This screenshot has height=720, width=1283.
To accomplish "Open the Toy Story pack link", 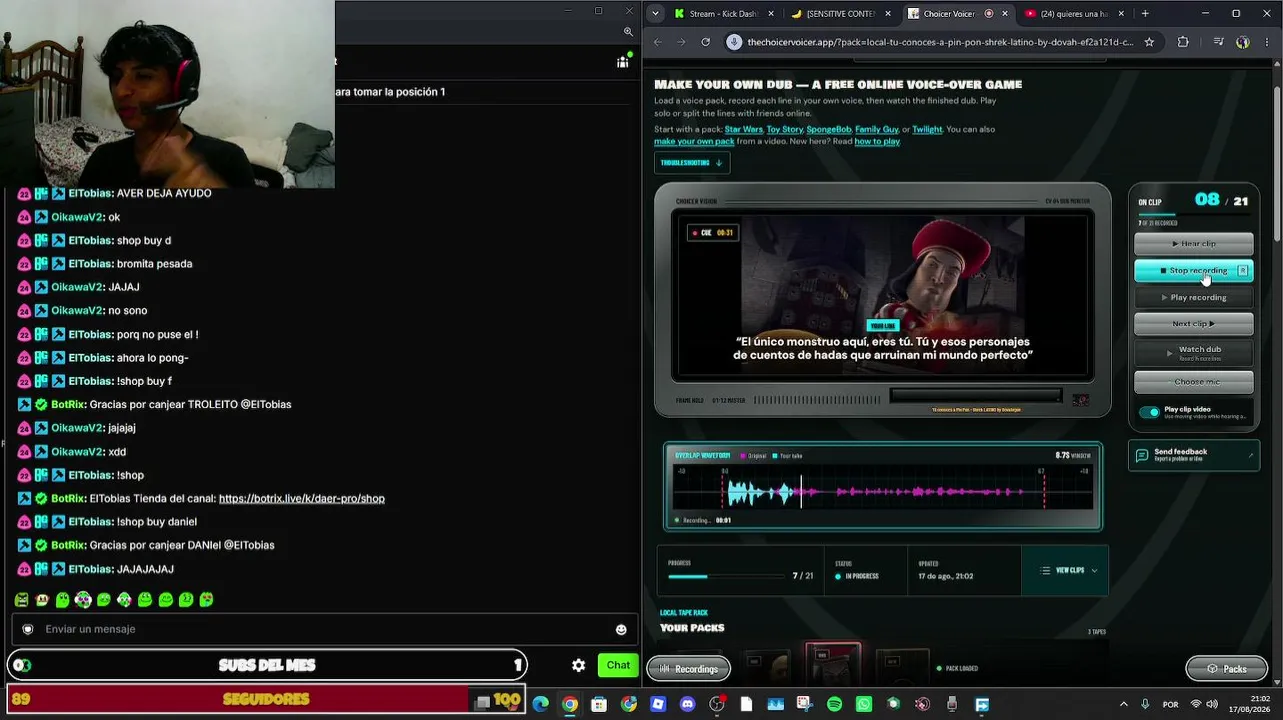I will tap(785, 129).
